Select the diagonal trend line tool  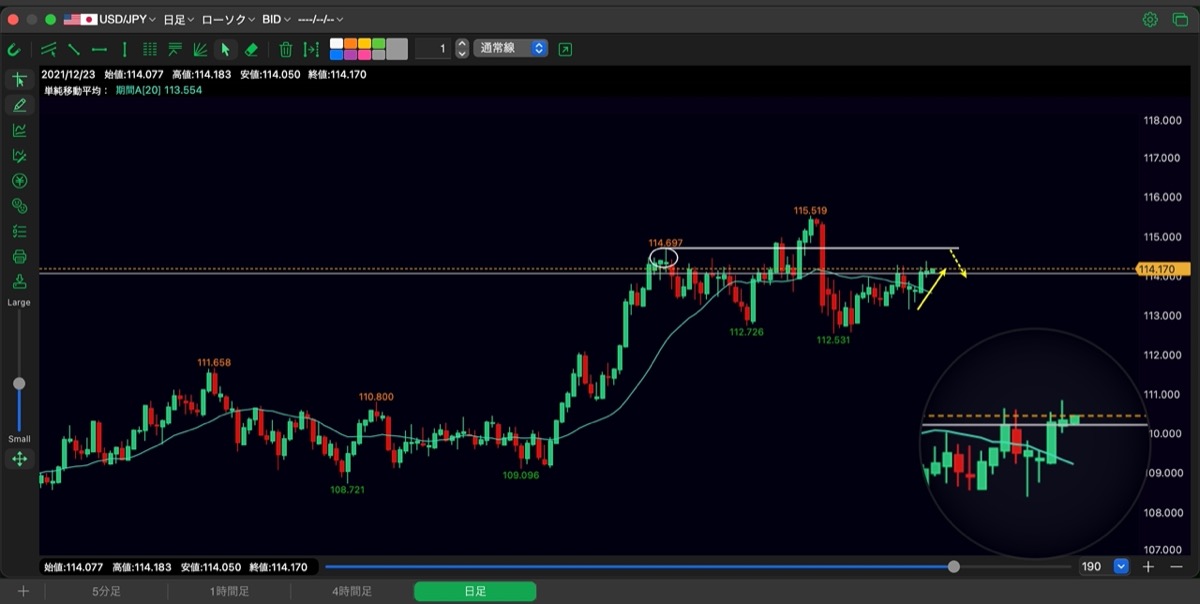pyautogui.click(x=74, y=49)
